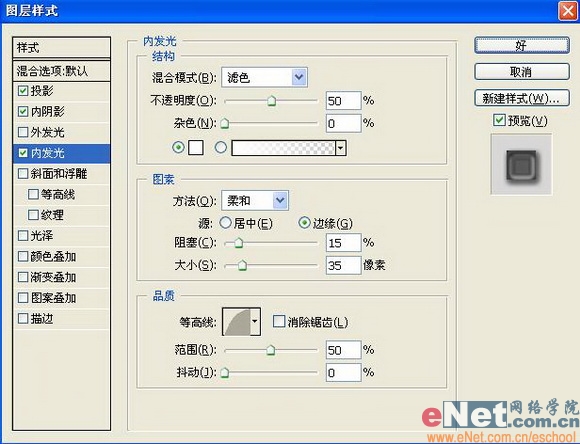
Task: Uncheck the 内阴影 effect checkbox
Action: (23, 111)
